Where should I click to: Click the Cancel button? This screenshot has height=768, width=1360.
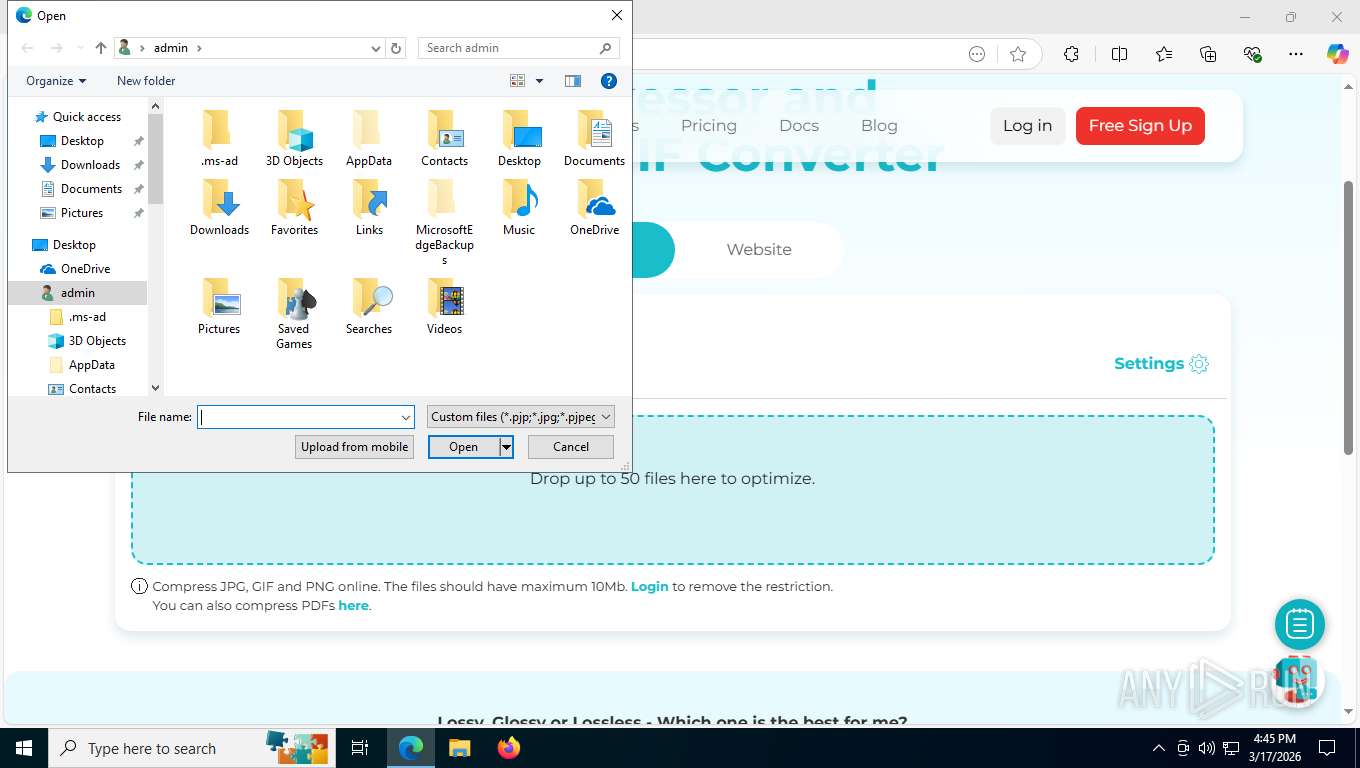pyautogui.click(x=571, y=447)
